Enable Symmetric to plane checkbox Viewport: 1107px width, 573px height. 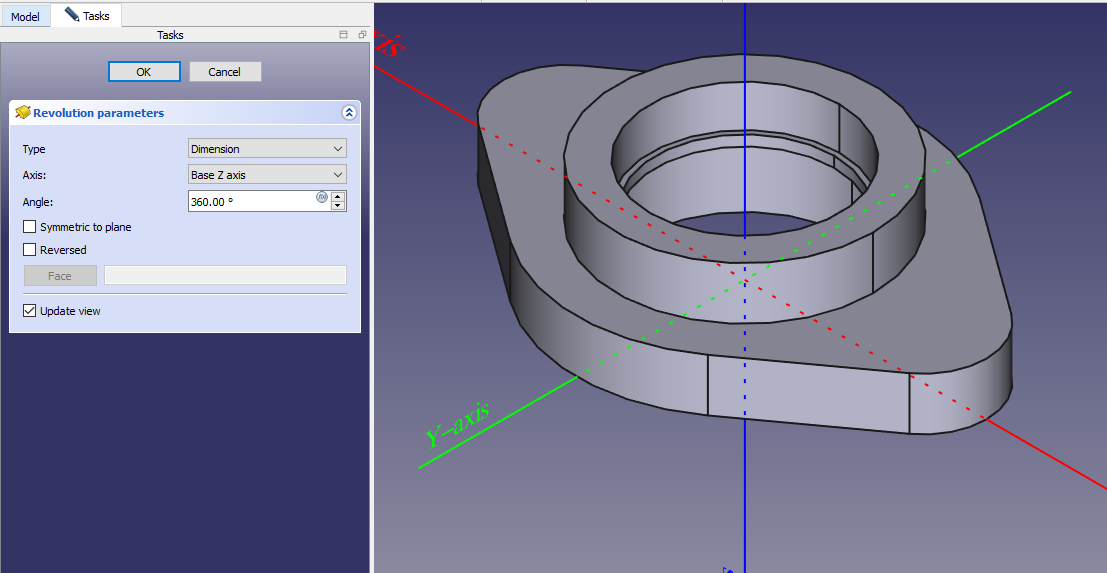point(30,227)
